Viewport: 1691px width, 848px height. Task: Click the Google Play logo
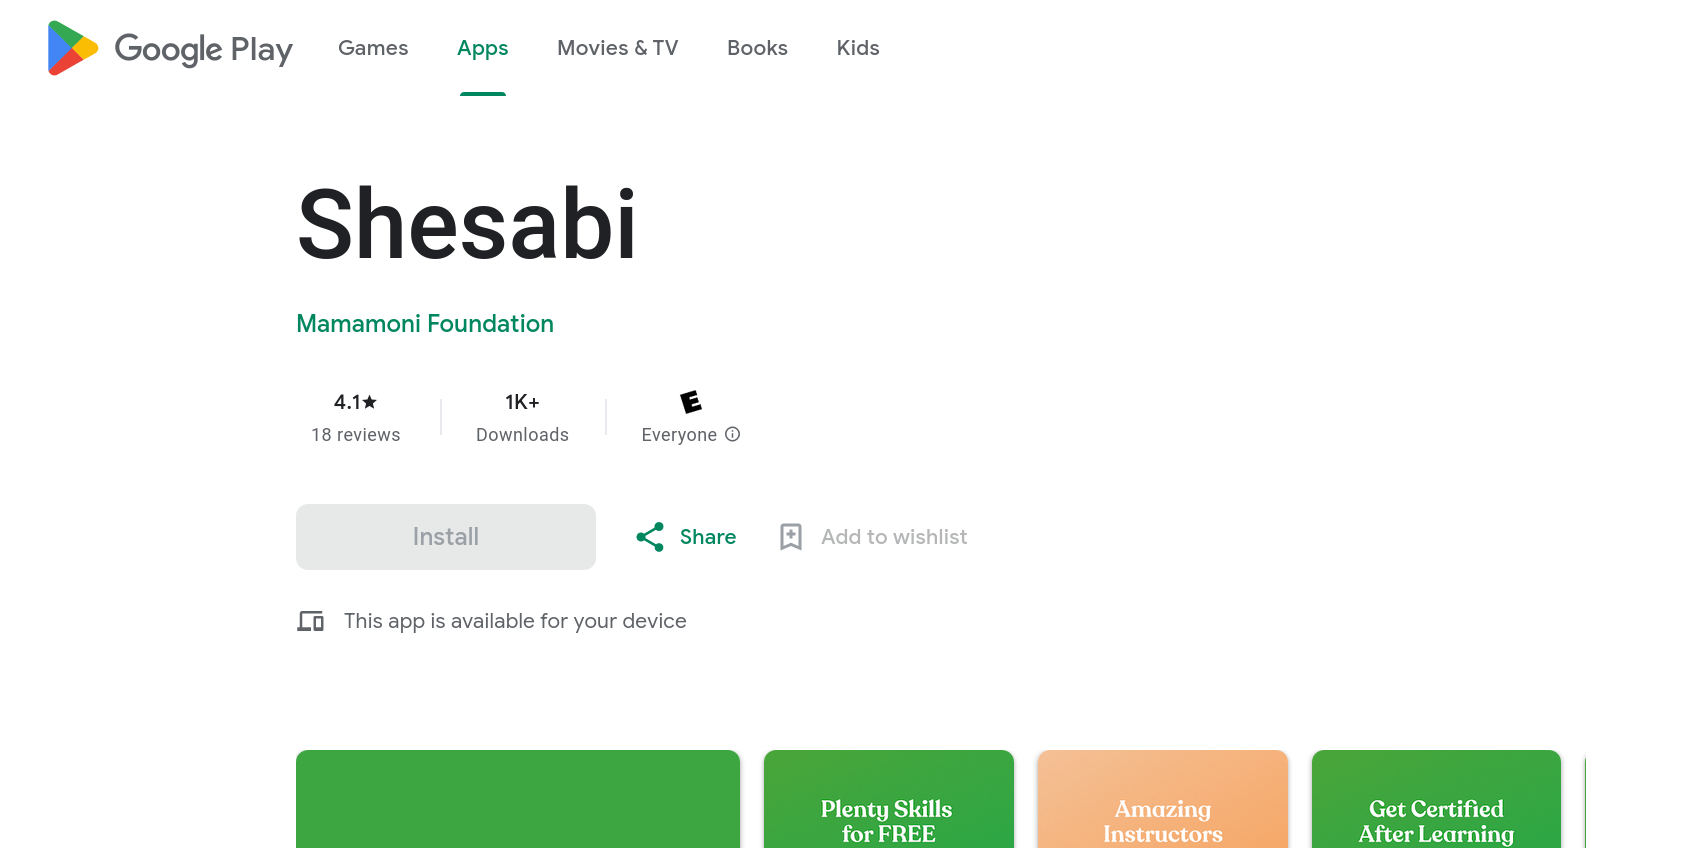pyautogui.click(x=170, y=48)
